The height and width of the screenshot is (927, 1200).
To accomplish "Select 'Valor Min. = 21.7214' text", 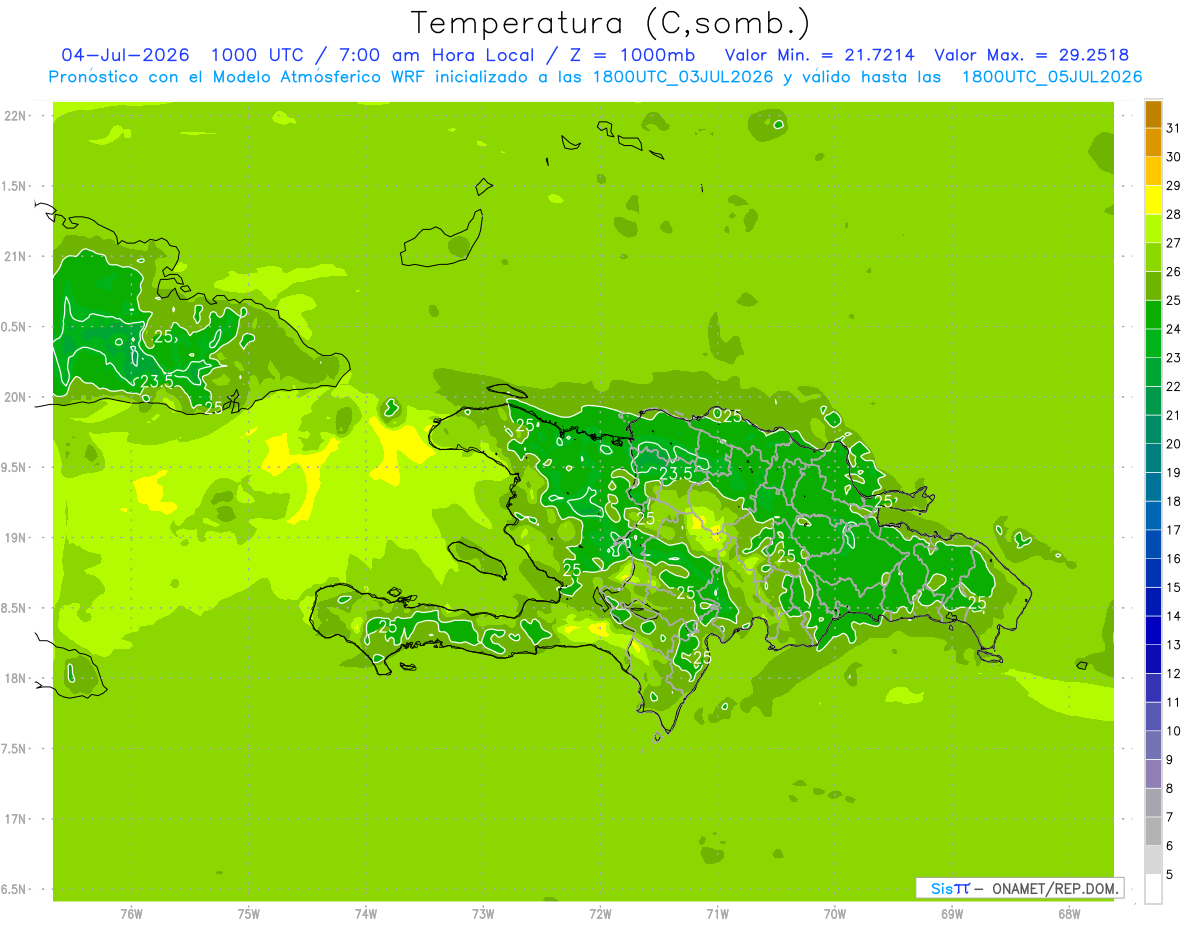I will pyautogui.click(x=819, y=55).
